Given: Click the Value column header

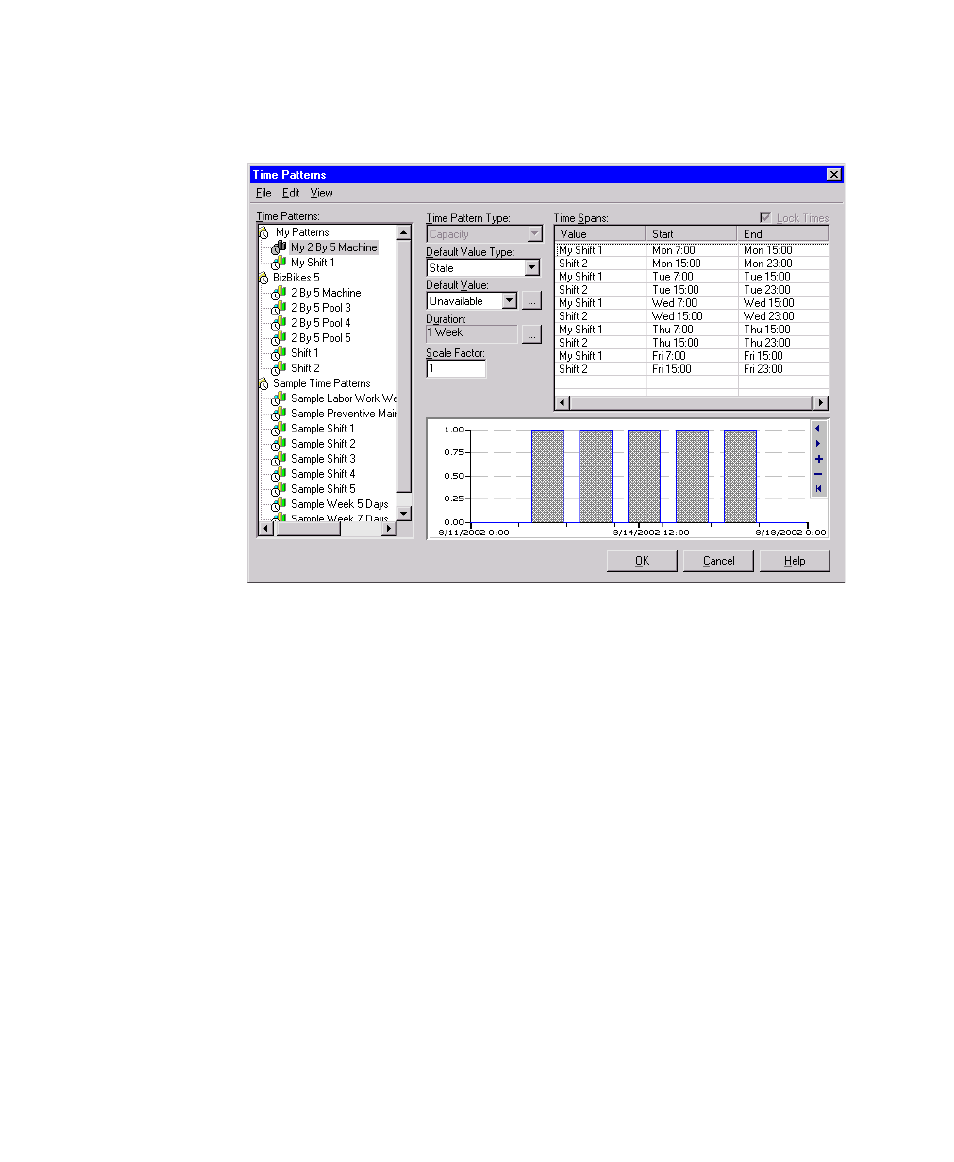Looking at the screenshot, I should pyautogui.click(x=600, y=234).
